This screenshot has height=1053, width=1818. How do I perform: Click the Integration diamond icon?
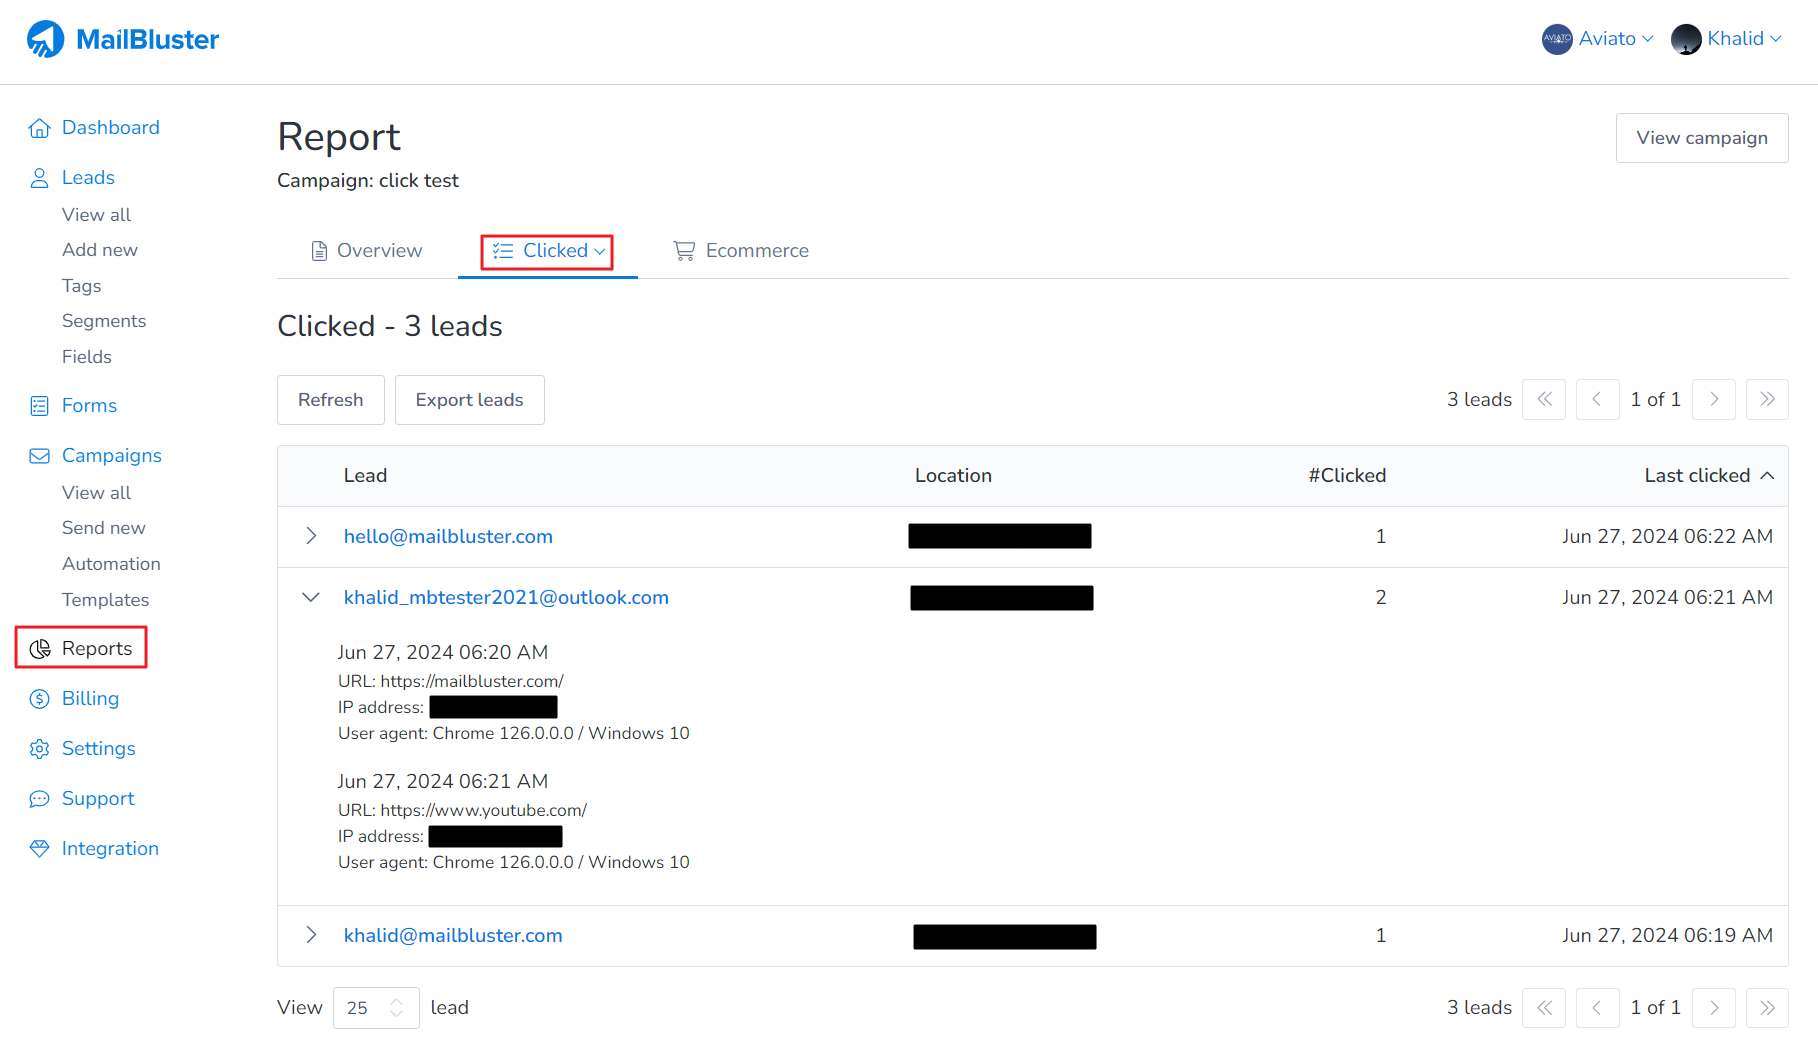[39, 849]
